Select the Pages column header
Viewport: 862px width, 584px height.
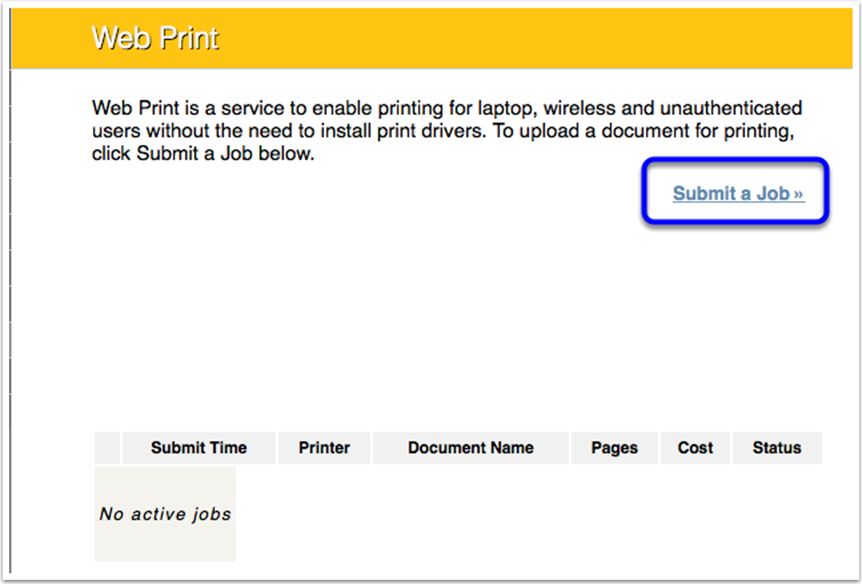tap(615, 448)
